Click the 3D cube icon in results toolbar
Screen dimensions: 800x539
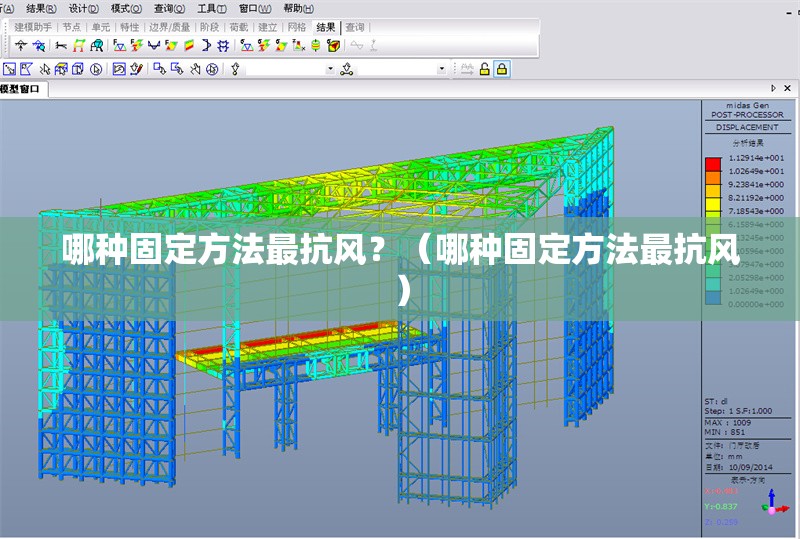click(333, 45)
